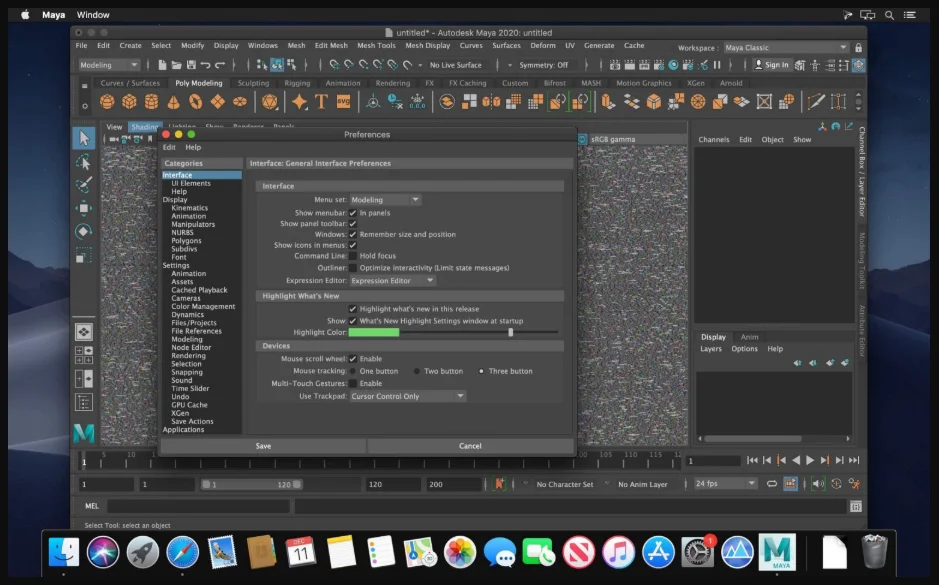The height and width of the screenshot is (585, 939).
Task: Click the Save Scene disk icon
Action: pyautogui.click(x=191, y=65)
